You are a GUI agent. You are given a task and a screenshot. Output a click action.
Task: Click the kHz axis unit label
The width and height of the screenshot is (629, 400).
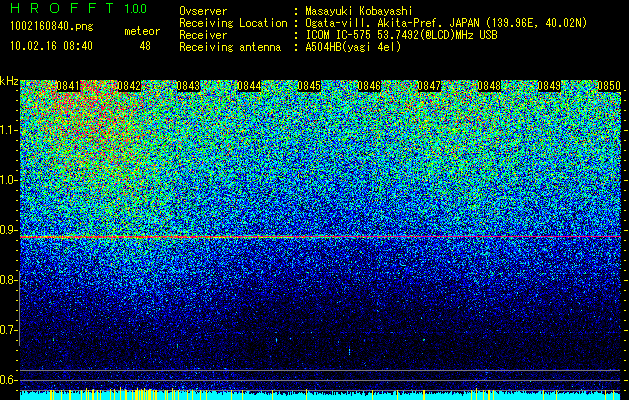click(x=9, y=81)
